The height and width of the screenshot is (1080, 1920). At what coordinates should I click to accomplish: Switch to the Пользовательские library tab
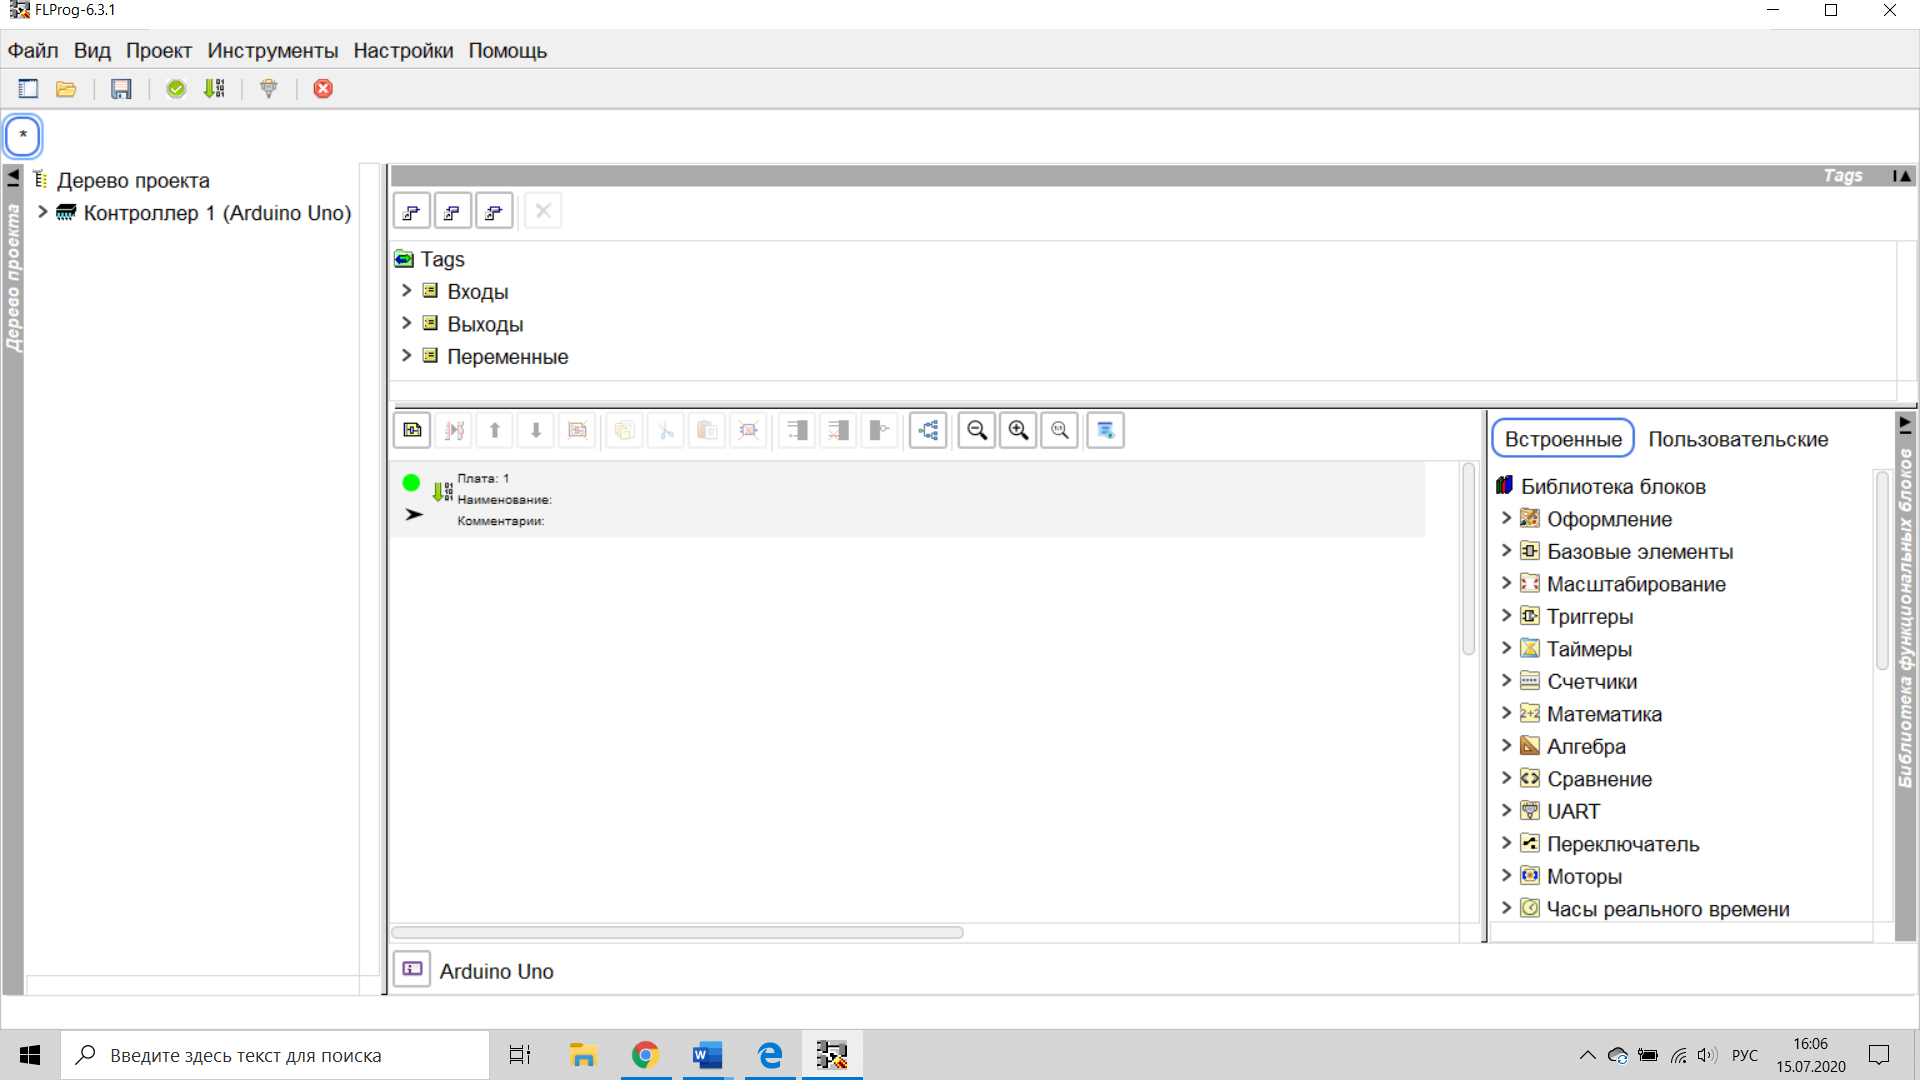click(x=1738, y=439)
